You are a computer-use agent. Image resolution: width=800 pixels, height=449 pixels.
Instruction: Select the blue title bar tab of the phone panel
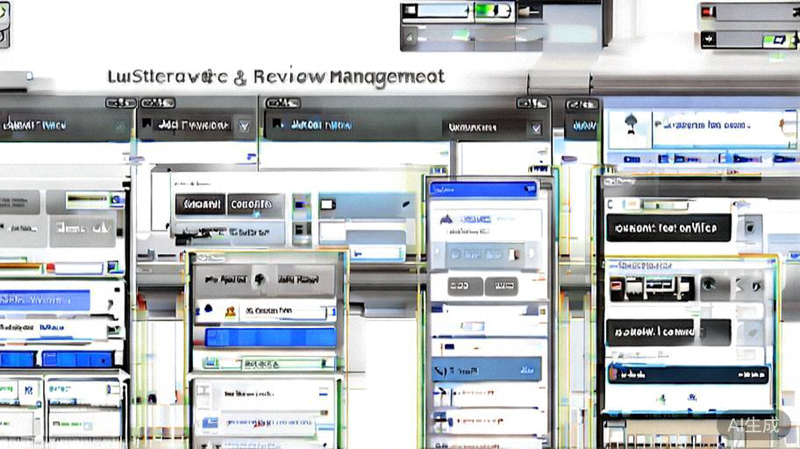click(482, 188)
